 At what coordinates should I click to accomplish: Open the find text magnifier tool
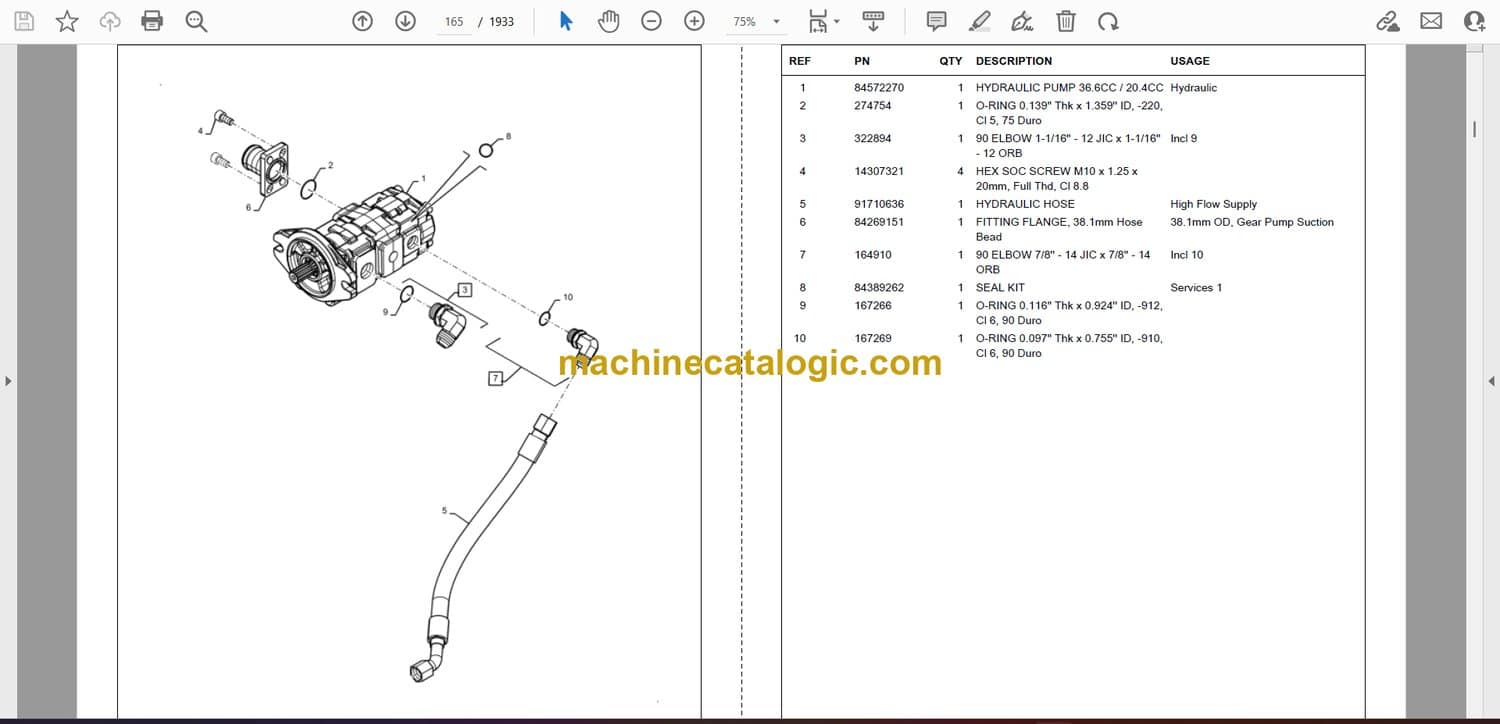coord(196,21)
